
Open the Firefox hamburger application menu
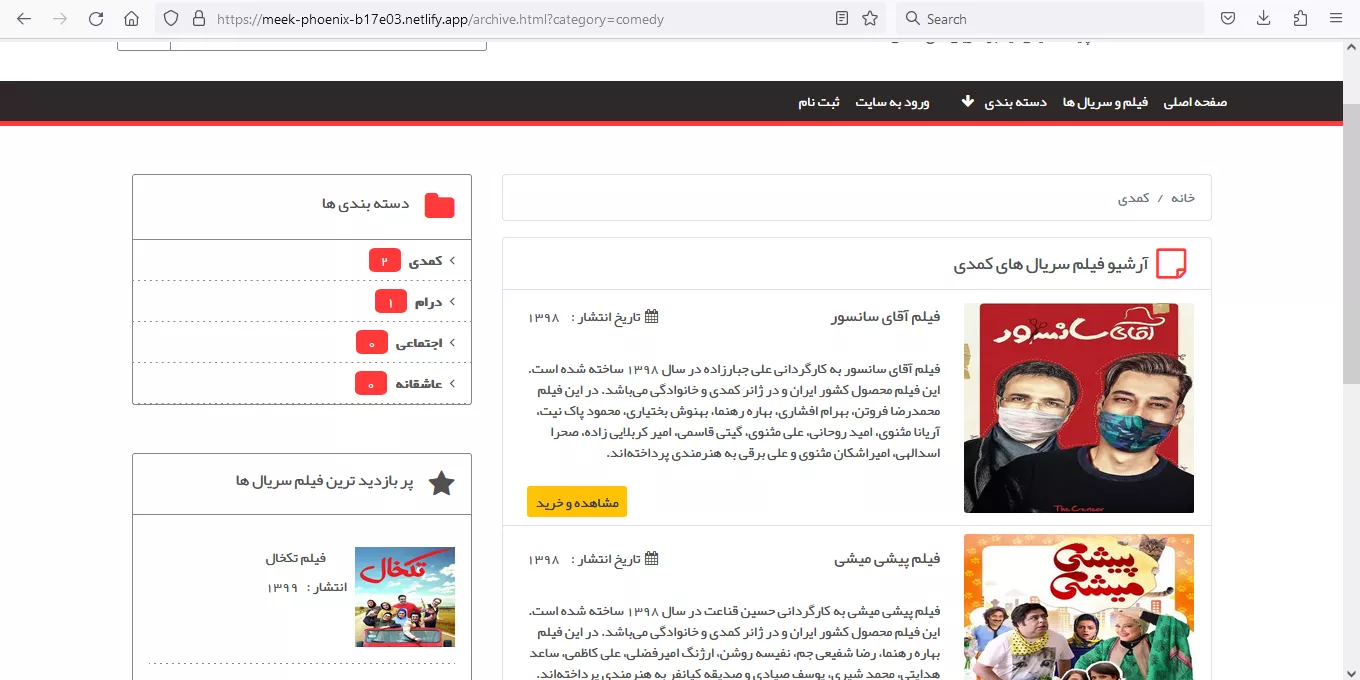pos(1336,19)
